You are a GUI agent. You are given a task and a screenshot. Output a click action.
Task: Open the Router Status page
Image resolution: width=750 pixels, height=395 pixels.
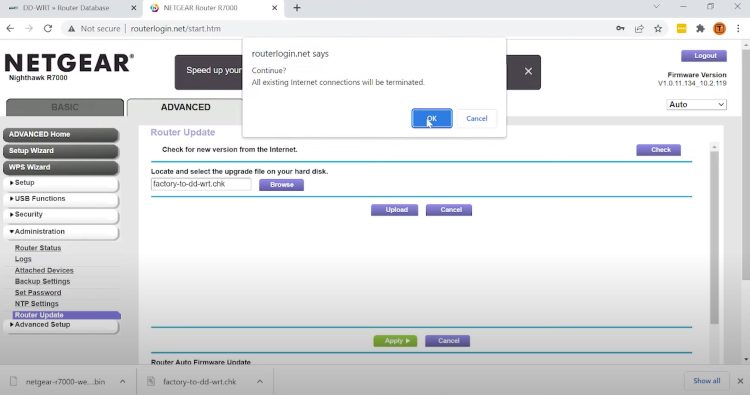coord(38,248)
